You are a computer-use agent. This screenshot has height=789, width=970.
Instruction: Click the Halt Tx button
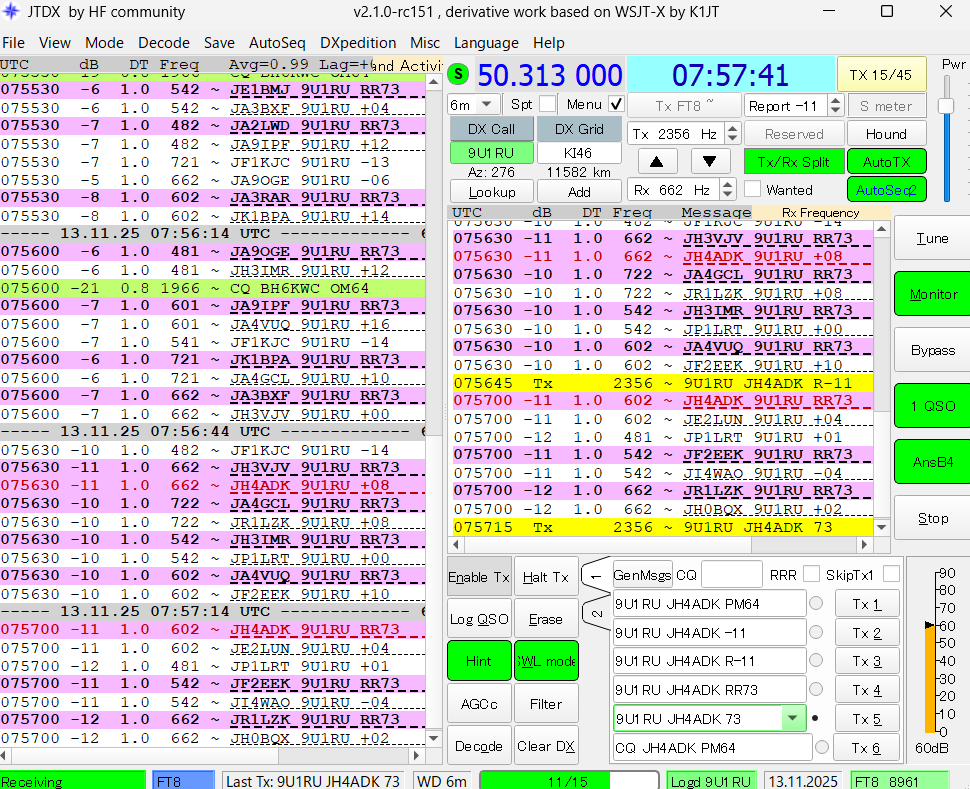click(546, 577)
